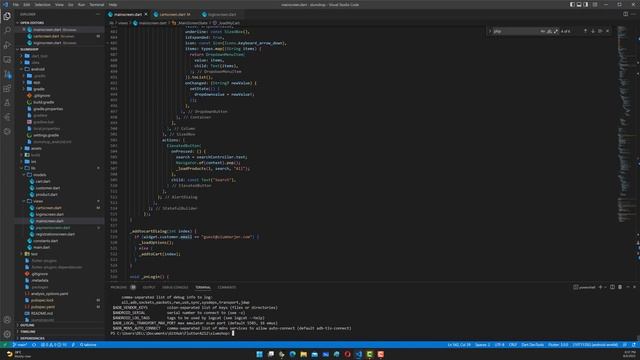Maximize the panel size
The height and width of the screenshot is (360, 640).
pos(628,287)
